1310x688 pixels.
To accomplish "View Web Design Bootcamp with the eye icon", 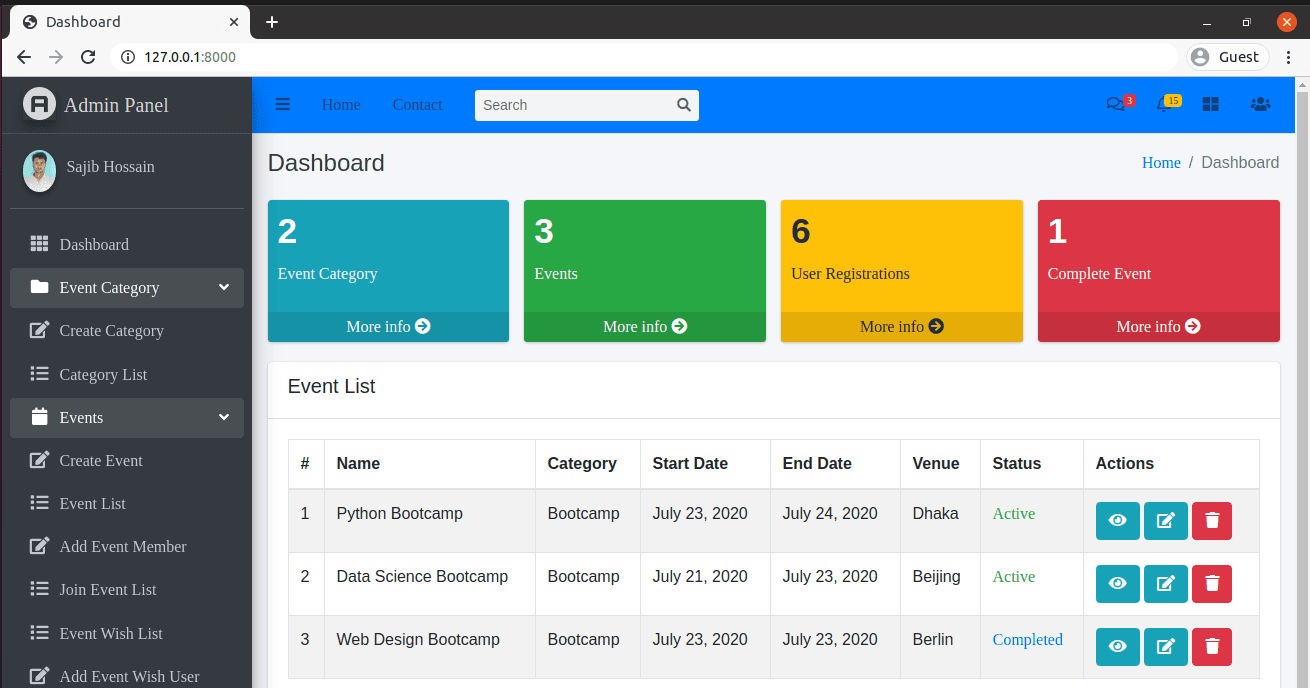I will [1117, 646].
